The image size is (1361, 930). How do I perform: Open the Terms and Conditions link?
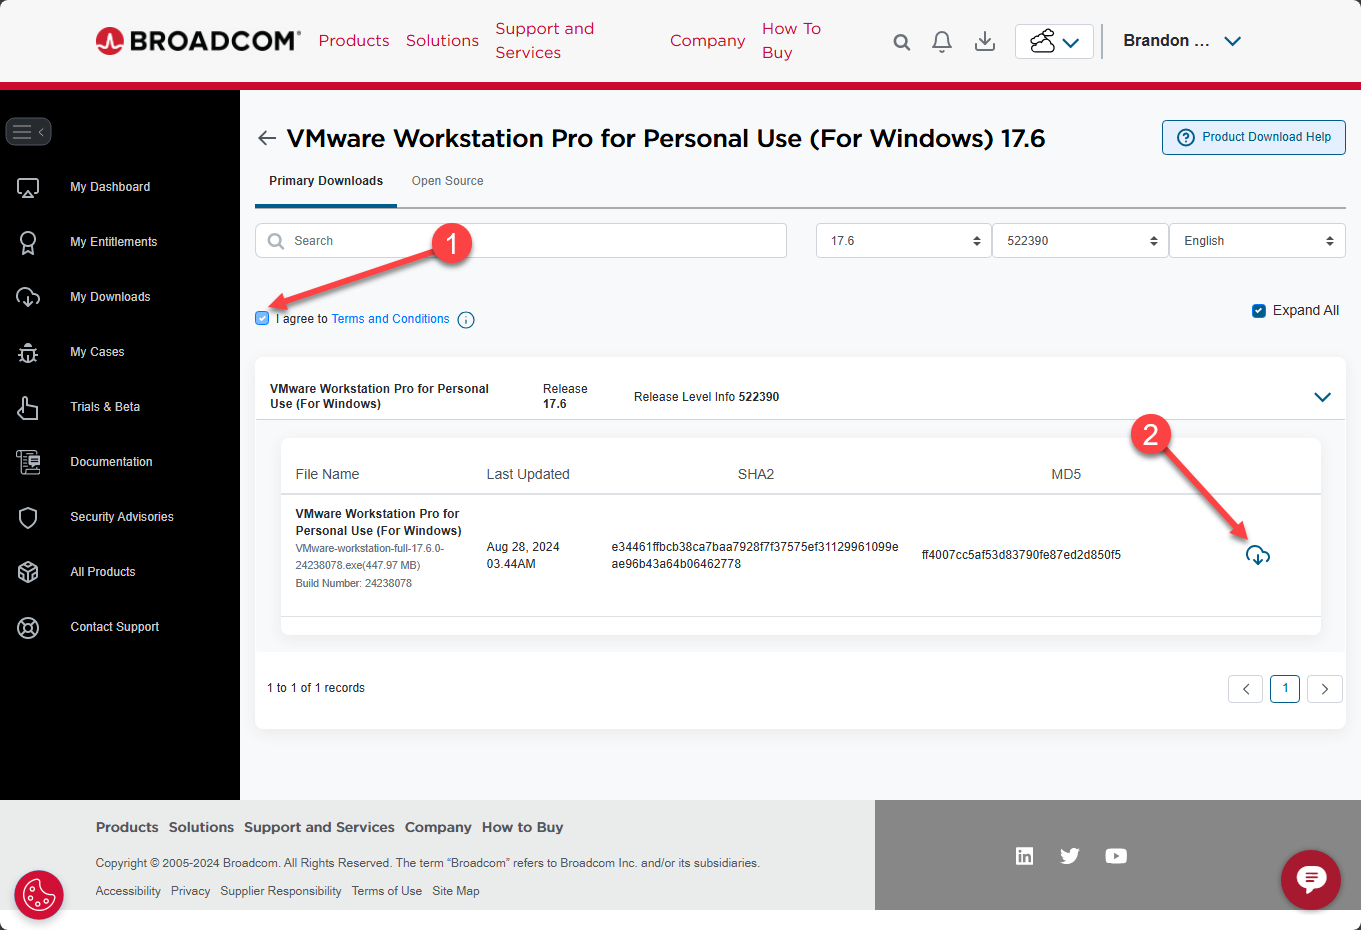click(x=390, y=319)
